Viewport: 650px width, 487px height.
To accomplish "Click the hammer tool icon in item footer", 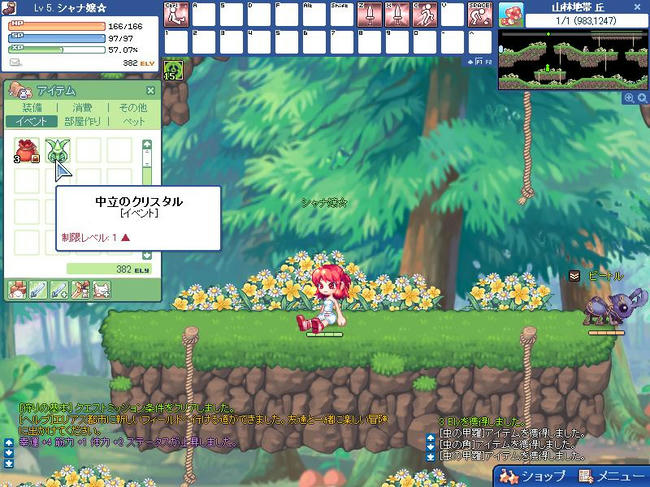I will [80, 290].
